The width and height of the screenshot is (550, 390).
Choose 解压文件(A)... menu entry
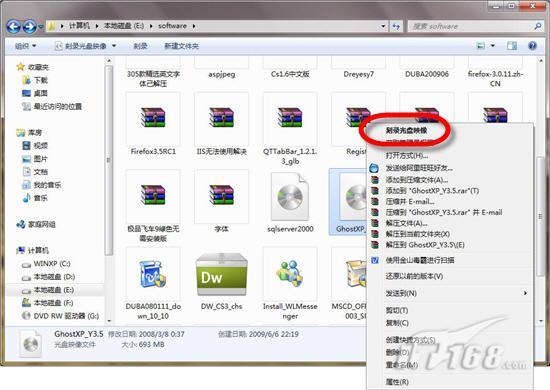click(x=450, y=223)
